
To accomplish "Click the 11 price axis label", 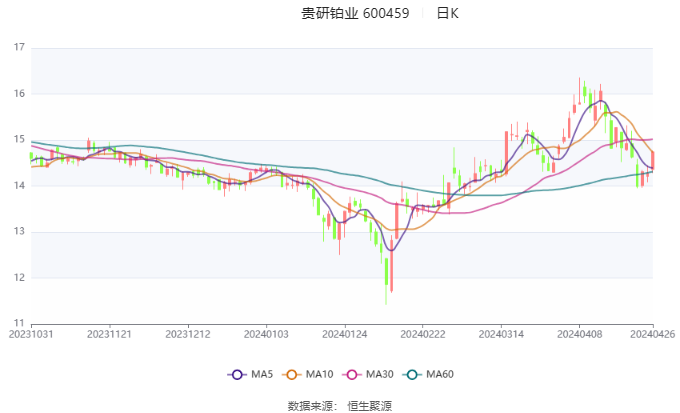I will [19, 323].
